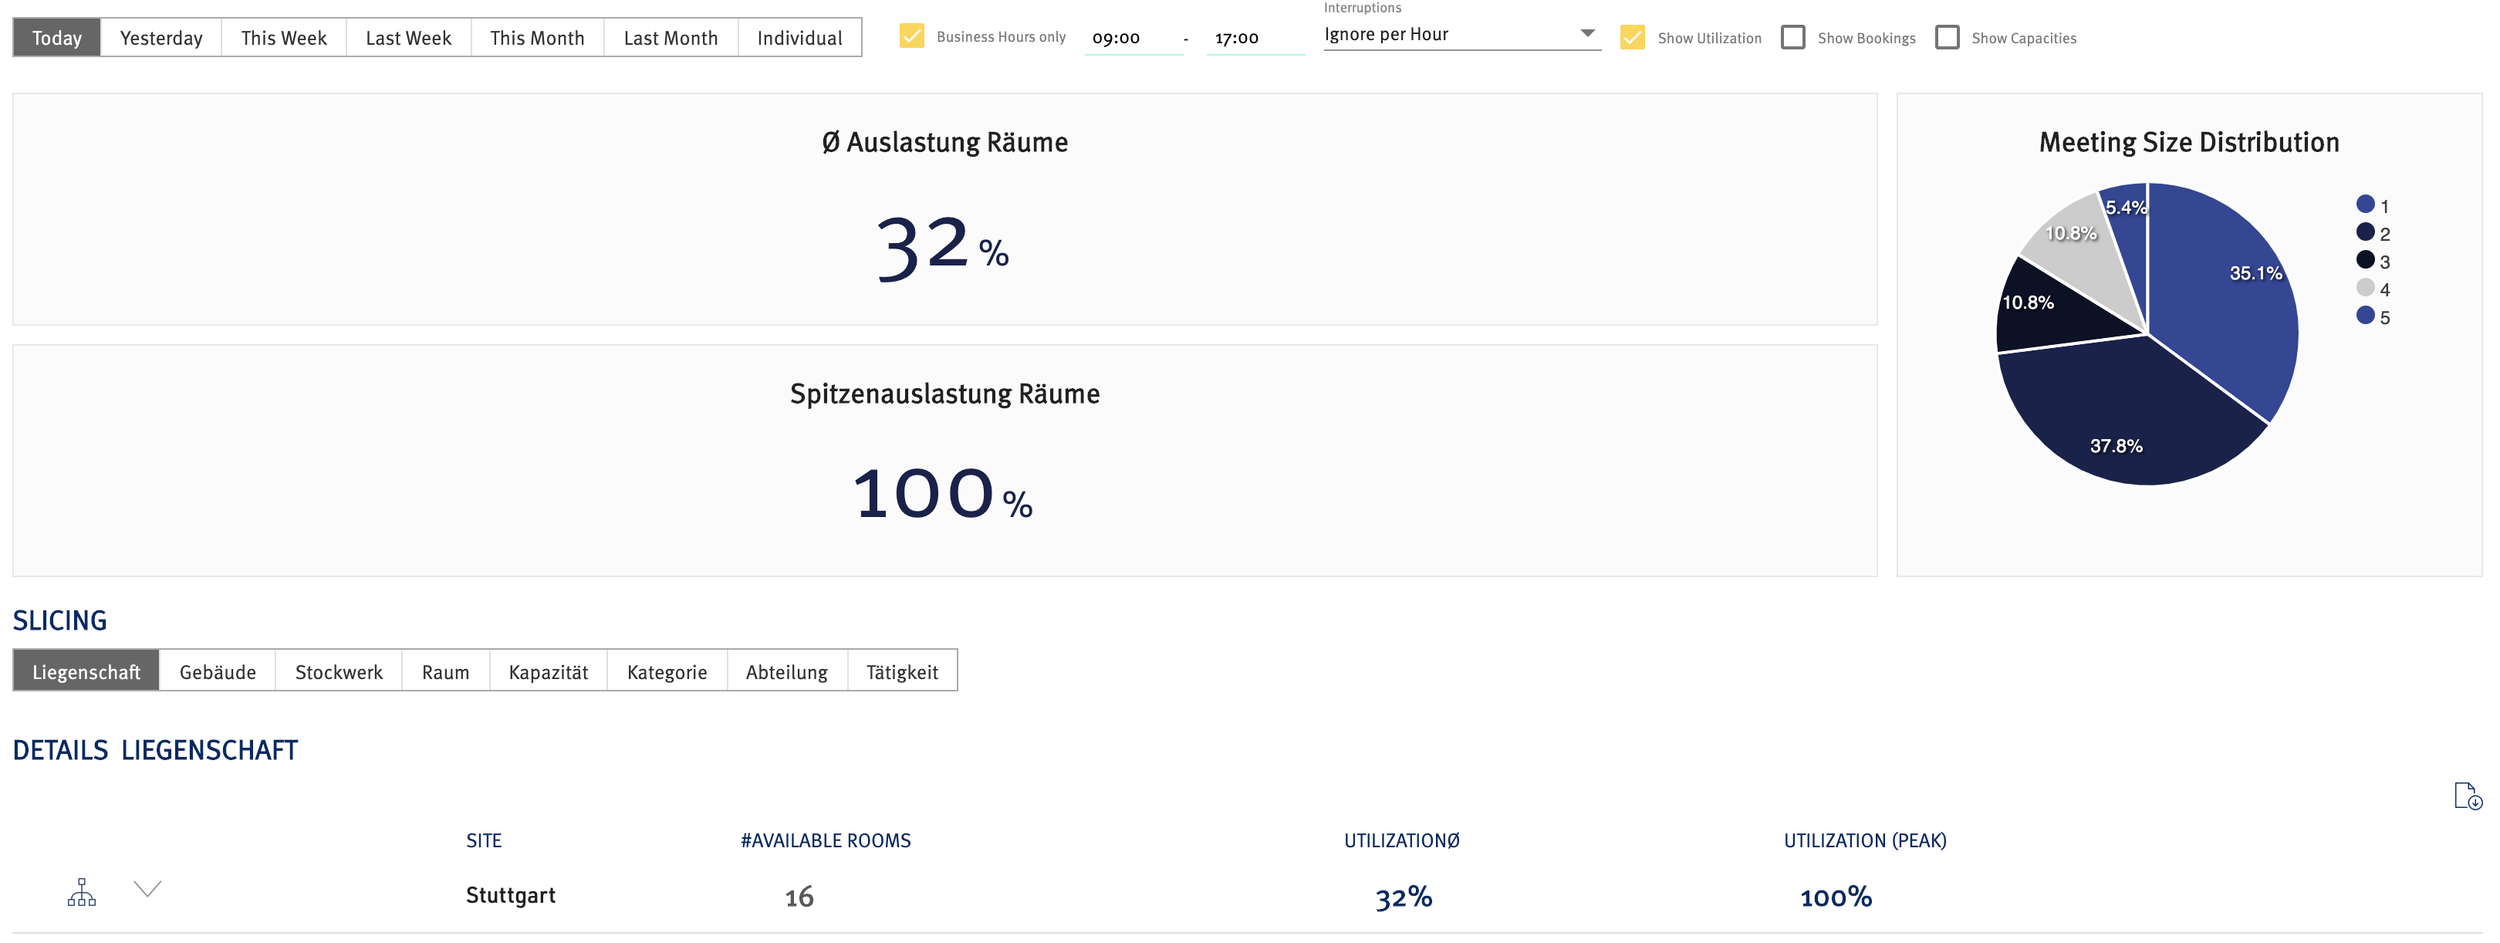This screenshot has height=943, width=2500.
Task: Switch to This Week time range
Action: (x=284, y=38)
